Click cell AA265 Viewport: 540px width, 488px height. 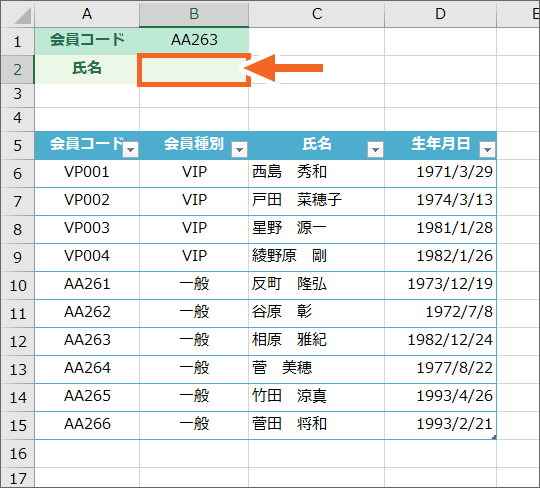(87, 396)
